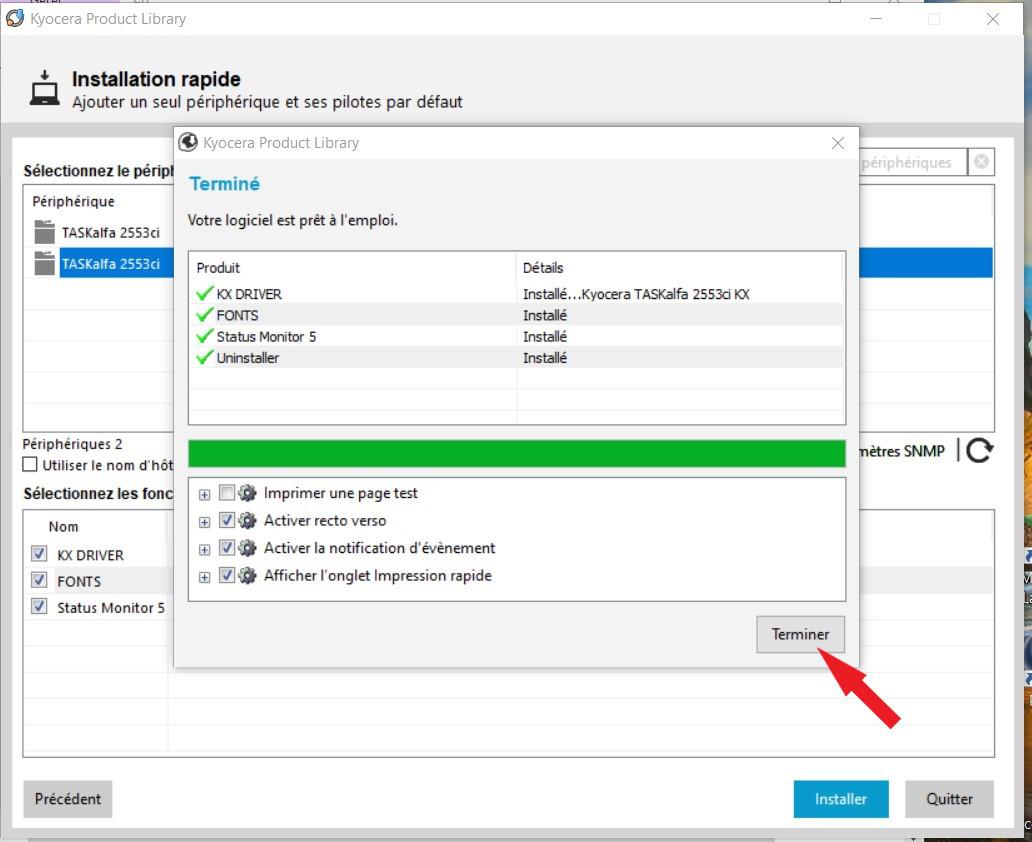Expand the Activer la notification d'évènement node
The width and height of the screenshot is (1032, 842).
click(x=205, y=549)
